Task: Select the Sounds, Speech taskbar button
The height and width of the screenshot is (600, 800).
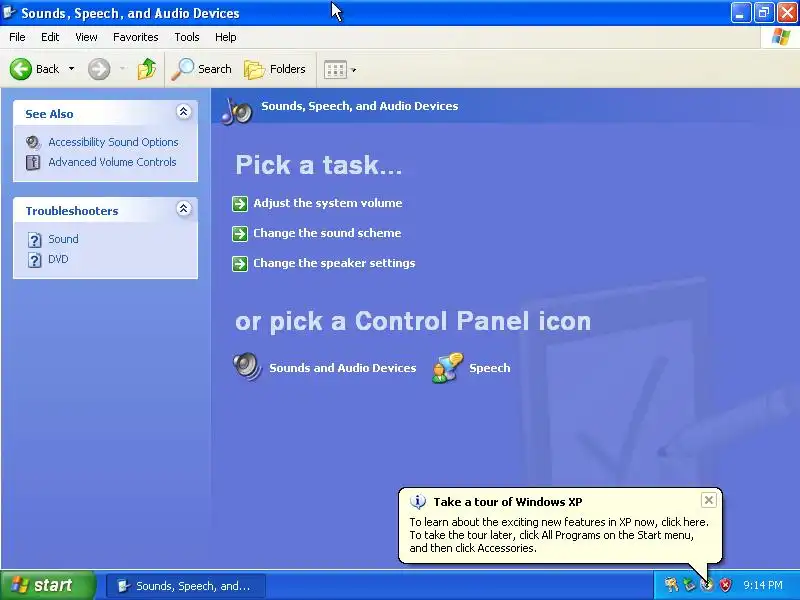Action: [x=186, y=586]
